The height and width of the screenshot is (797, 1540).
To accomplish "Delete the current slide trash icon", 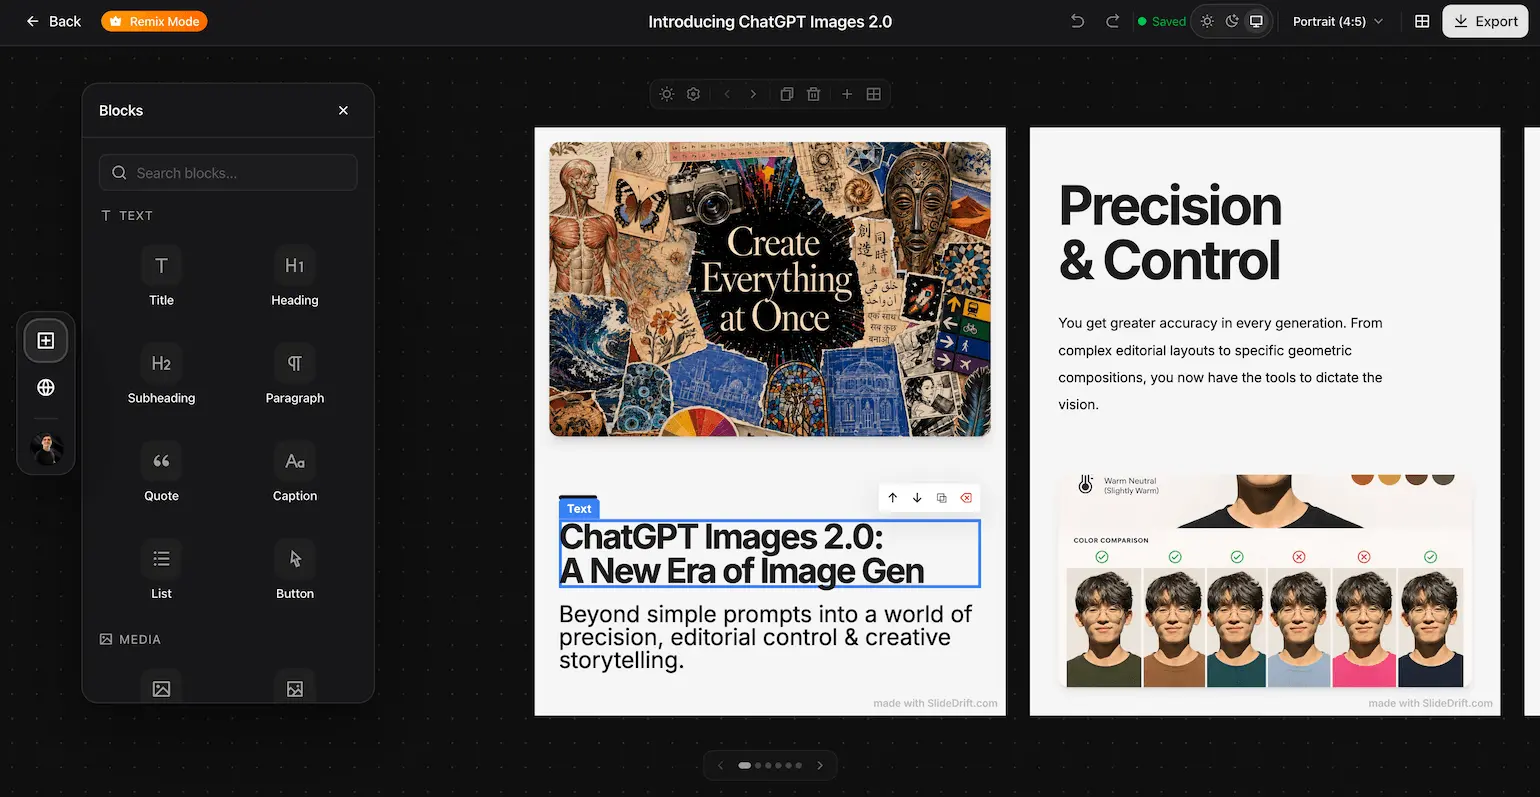I will [x=814, y=94].
